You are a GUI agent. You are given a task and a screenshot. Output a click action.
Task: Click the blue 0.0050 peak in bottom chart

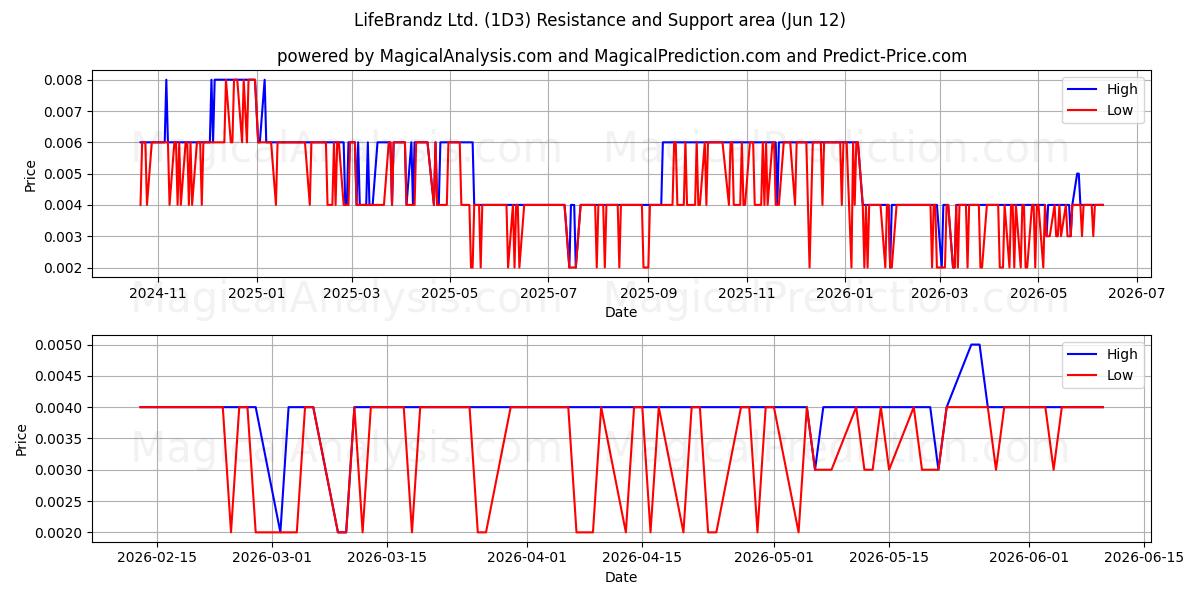(975, 345)
